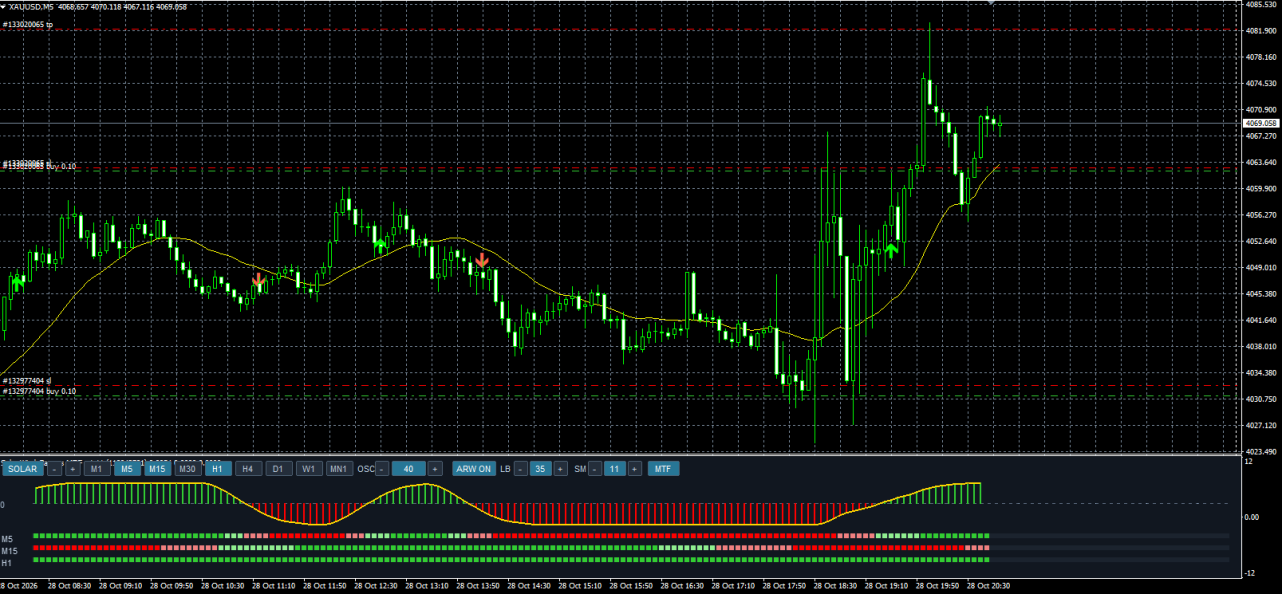1282x594 pixels.
Task: Decrease the SM value with minus
Action: (x=595, y=468)
